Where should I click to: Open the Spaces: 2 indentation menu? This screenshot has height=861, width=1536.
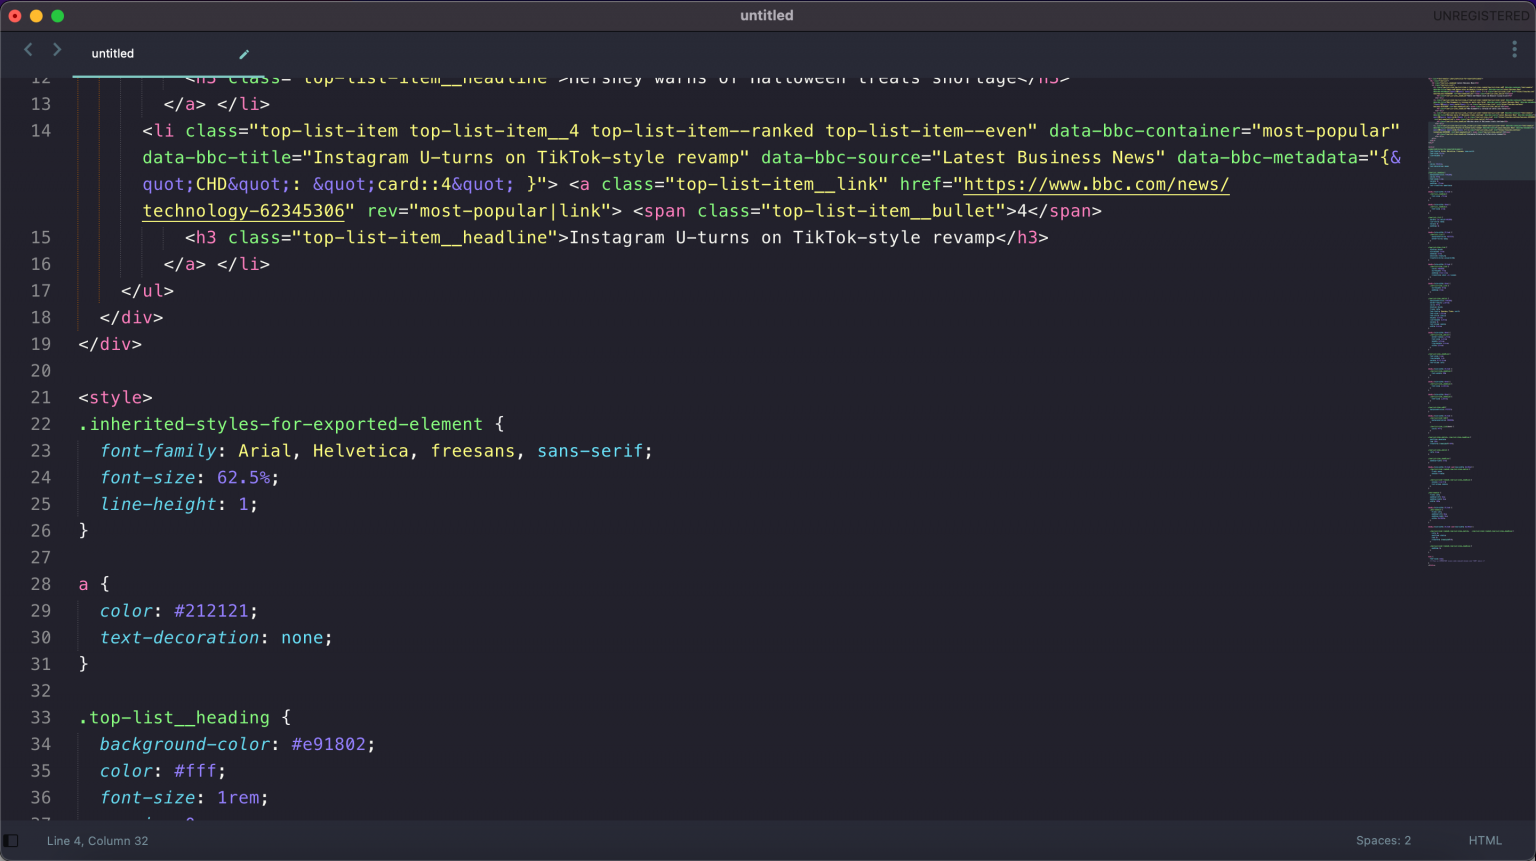(x=1383, y=841)
